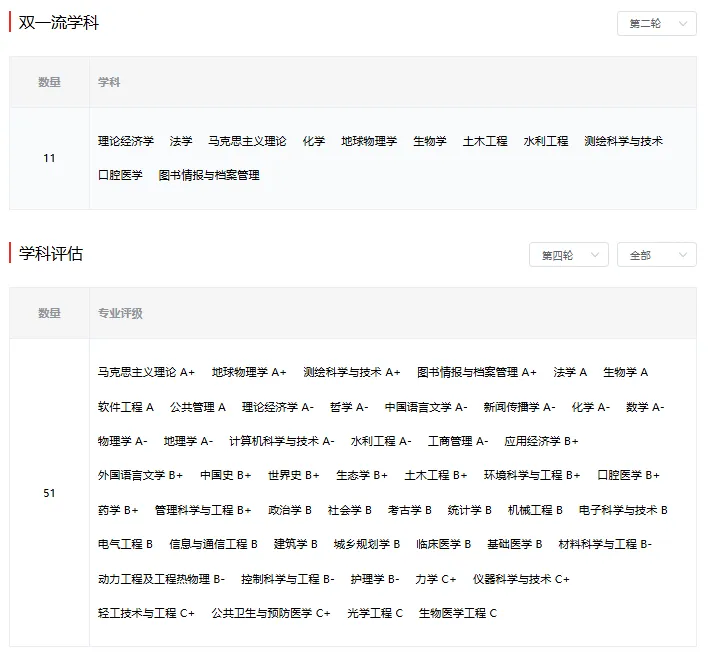Viewport: 709px width, 654px height.
Task: Select 软件工程 A rating
Action: tap(126, 407)
